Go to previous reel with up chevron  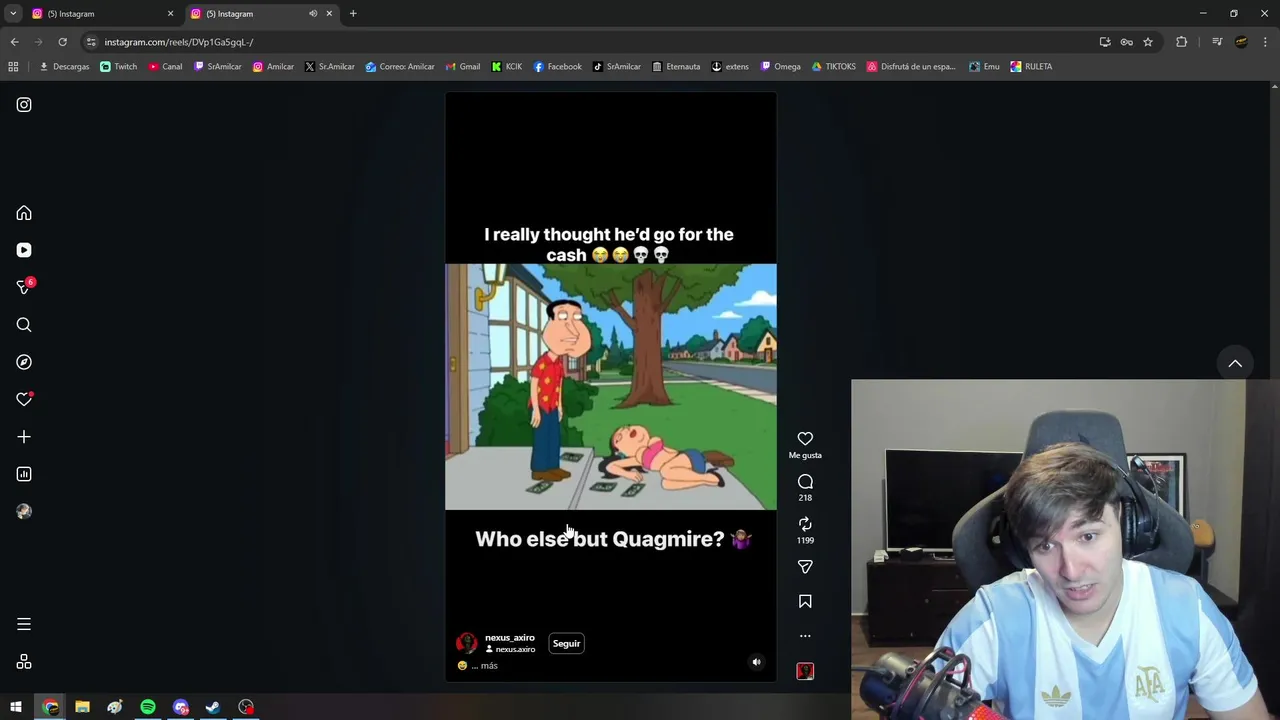coord(1235,364)
